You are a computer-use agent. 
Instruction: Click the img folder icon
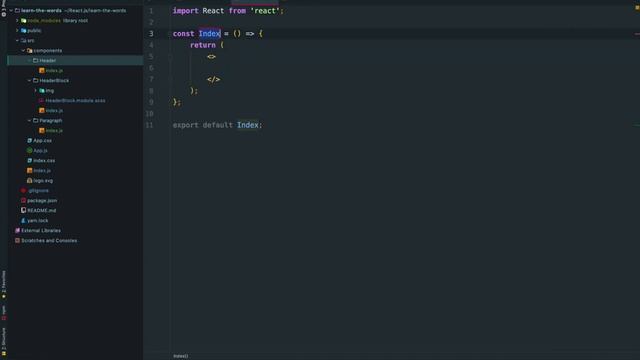click(42, 91)
